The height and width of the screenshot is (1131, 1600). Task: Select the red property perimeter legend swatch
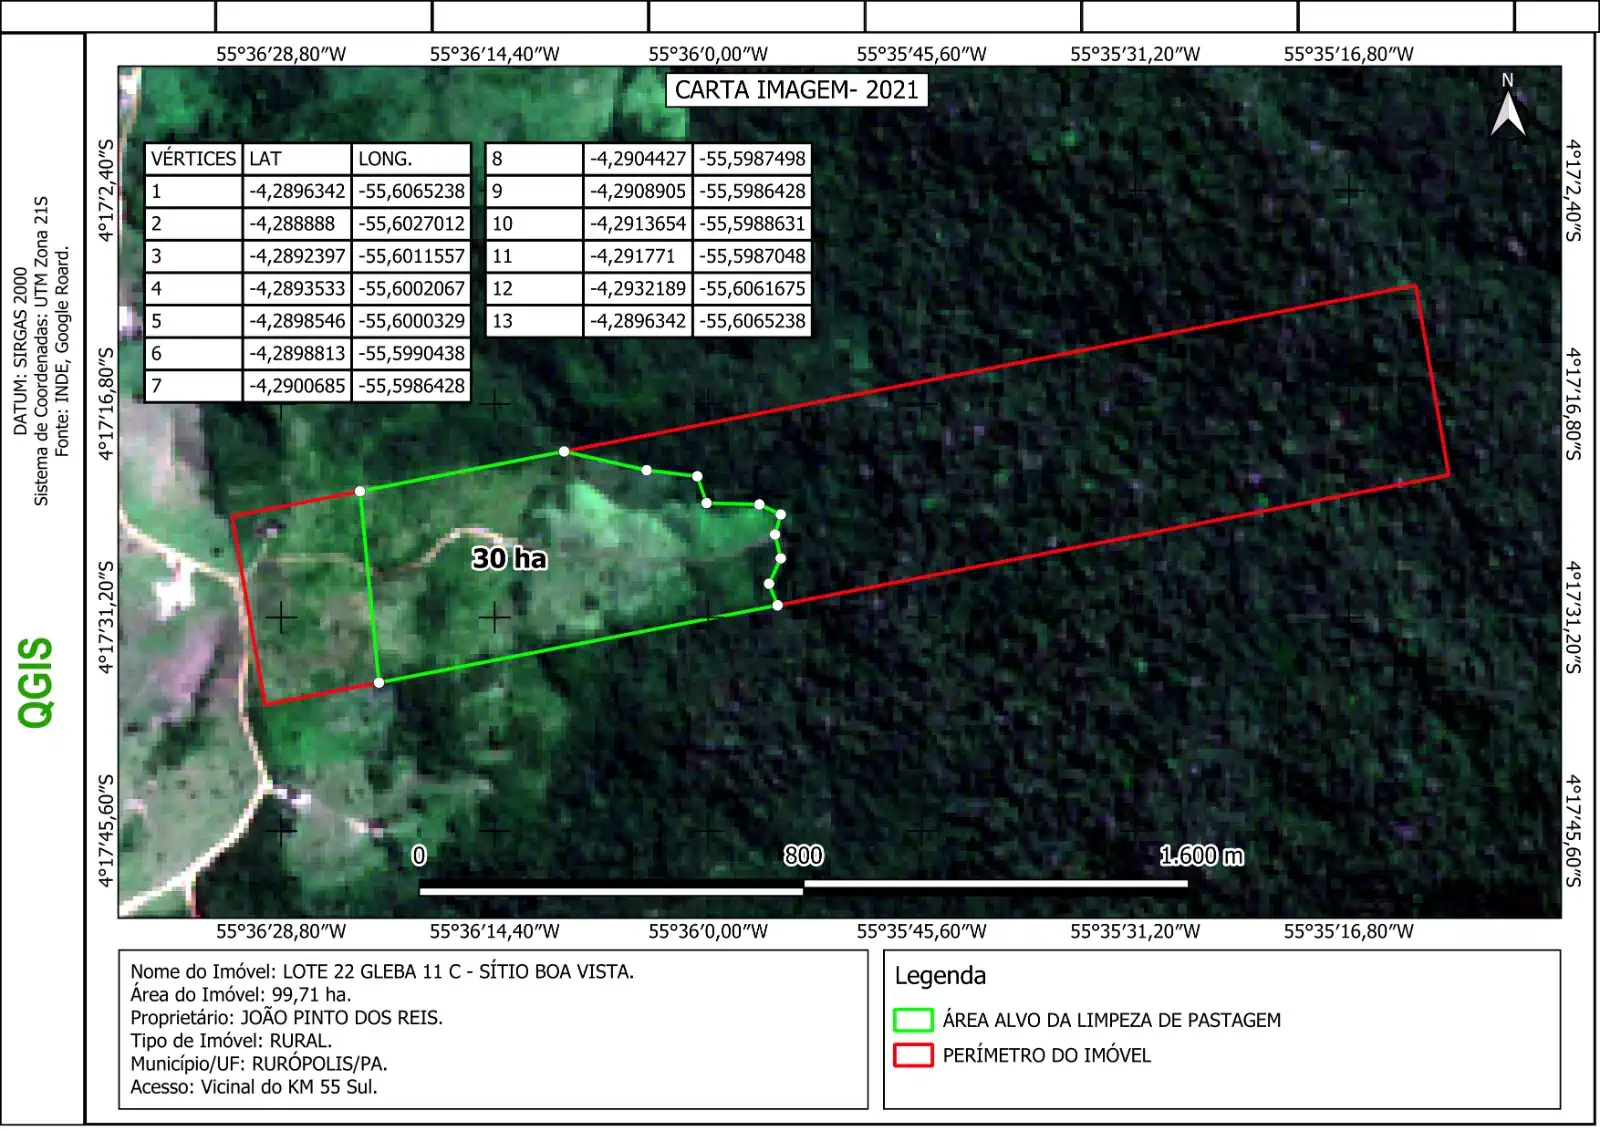[x=912, y=1055]
